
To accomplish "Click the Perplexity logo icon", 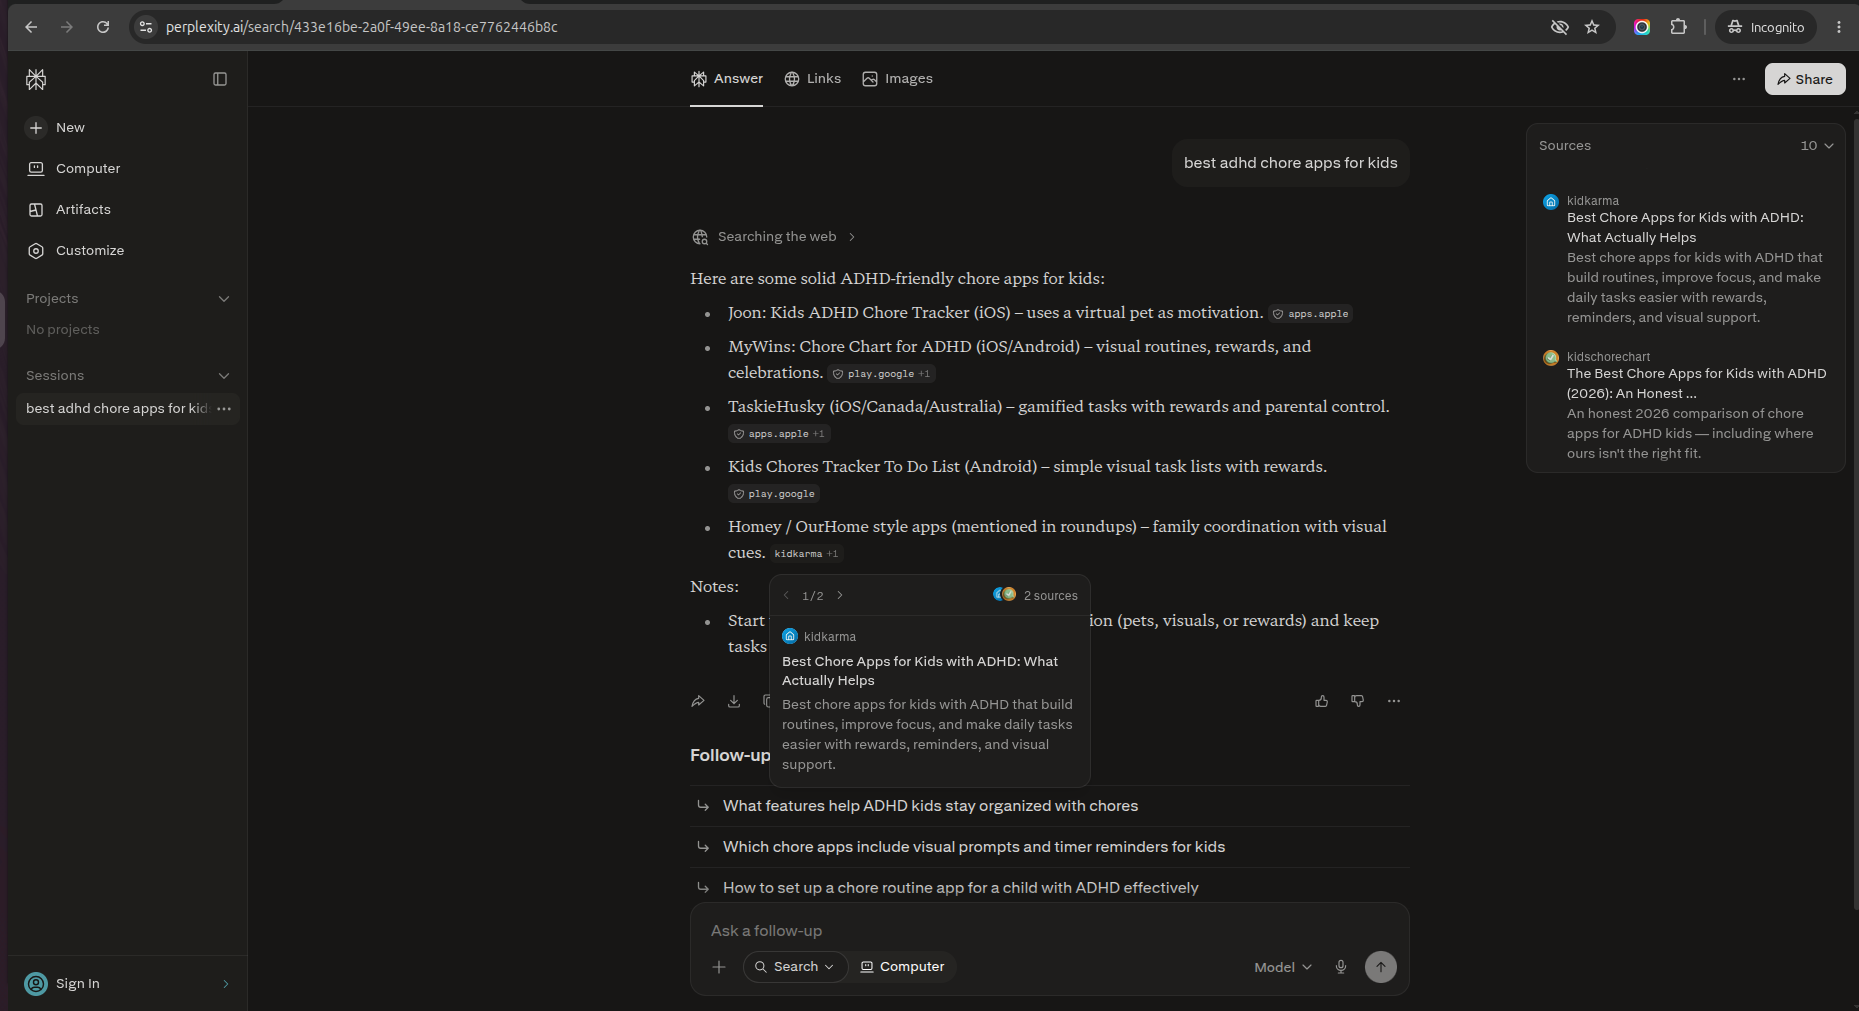I will pos(36,79).
